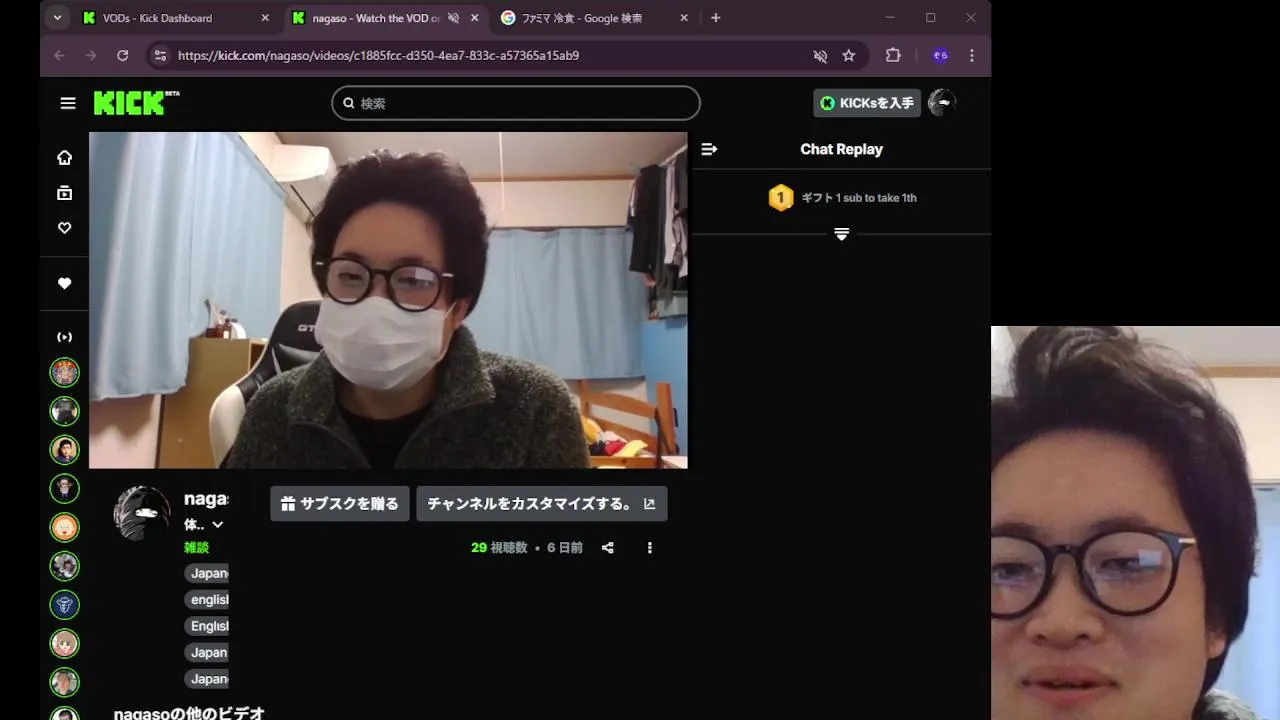
Task: Open the second followed channel avatar
Action: click(x=64, y=411)
